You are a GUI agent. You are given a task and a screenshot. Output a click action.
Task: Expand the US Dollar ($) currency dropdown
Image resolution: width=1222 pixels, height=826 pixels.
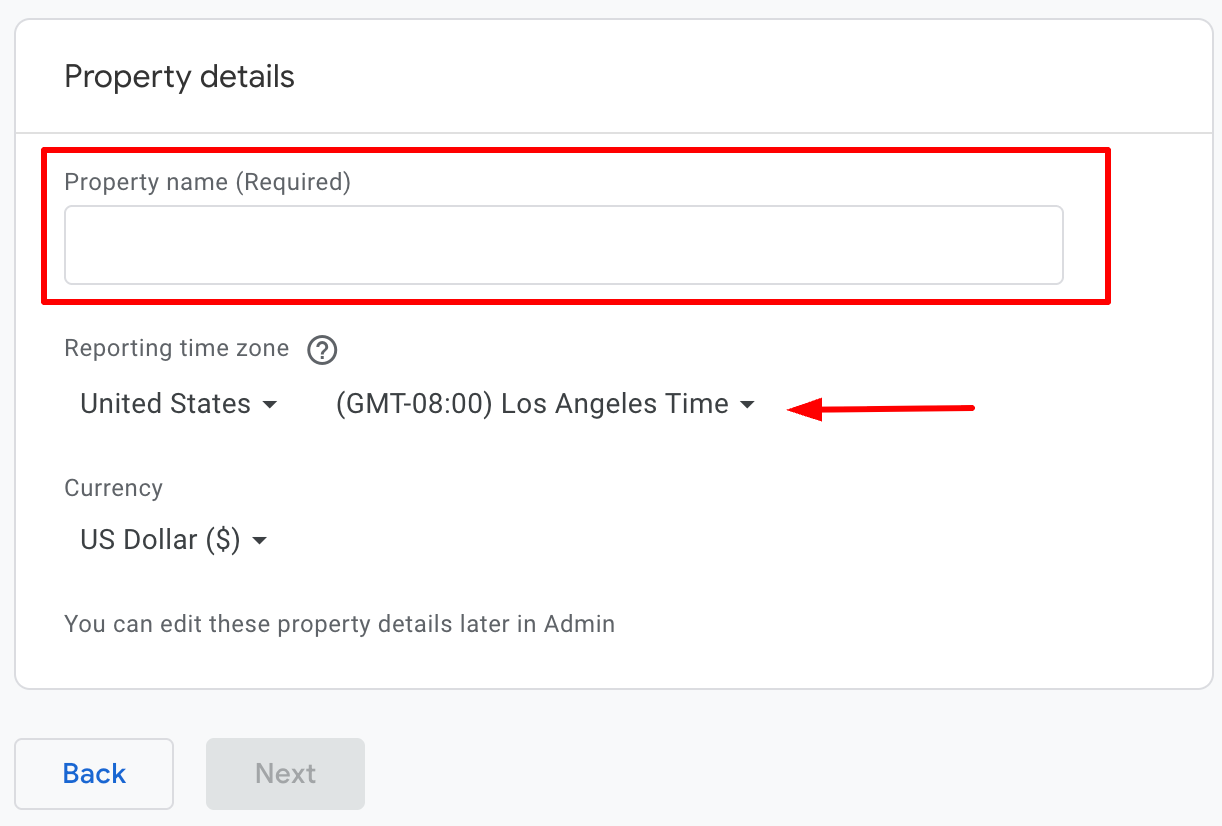coord(160,540)
